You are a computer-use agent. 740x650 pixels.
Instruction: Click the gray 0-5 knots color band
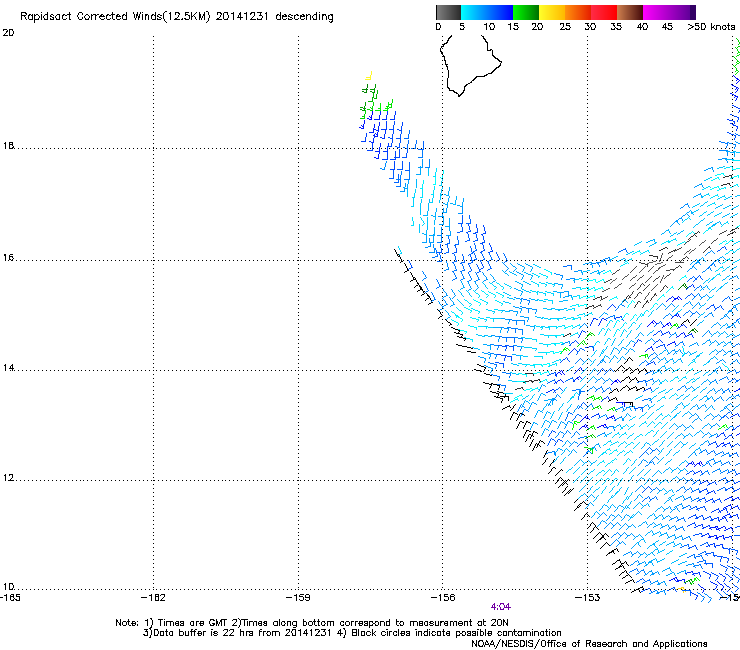pos(448,12)
